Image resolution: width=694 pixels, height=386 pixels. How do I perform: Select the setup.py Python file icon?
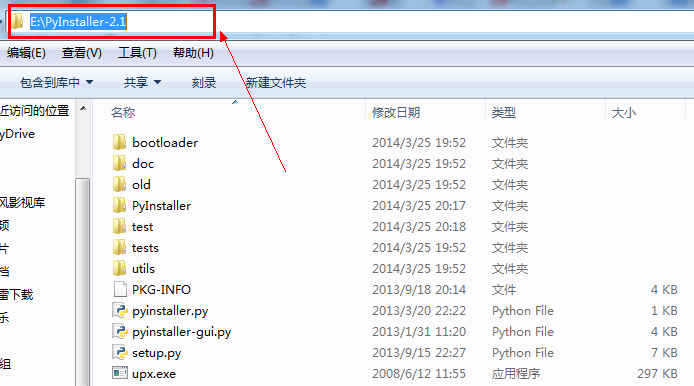click(x=120, y=352)
